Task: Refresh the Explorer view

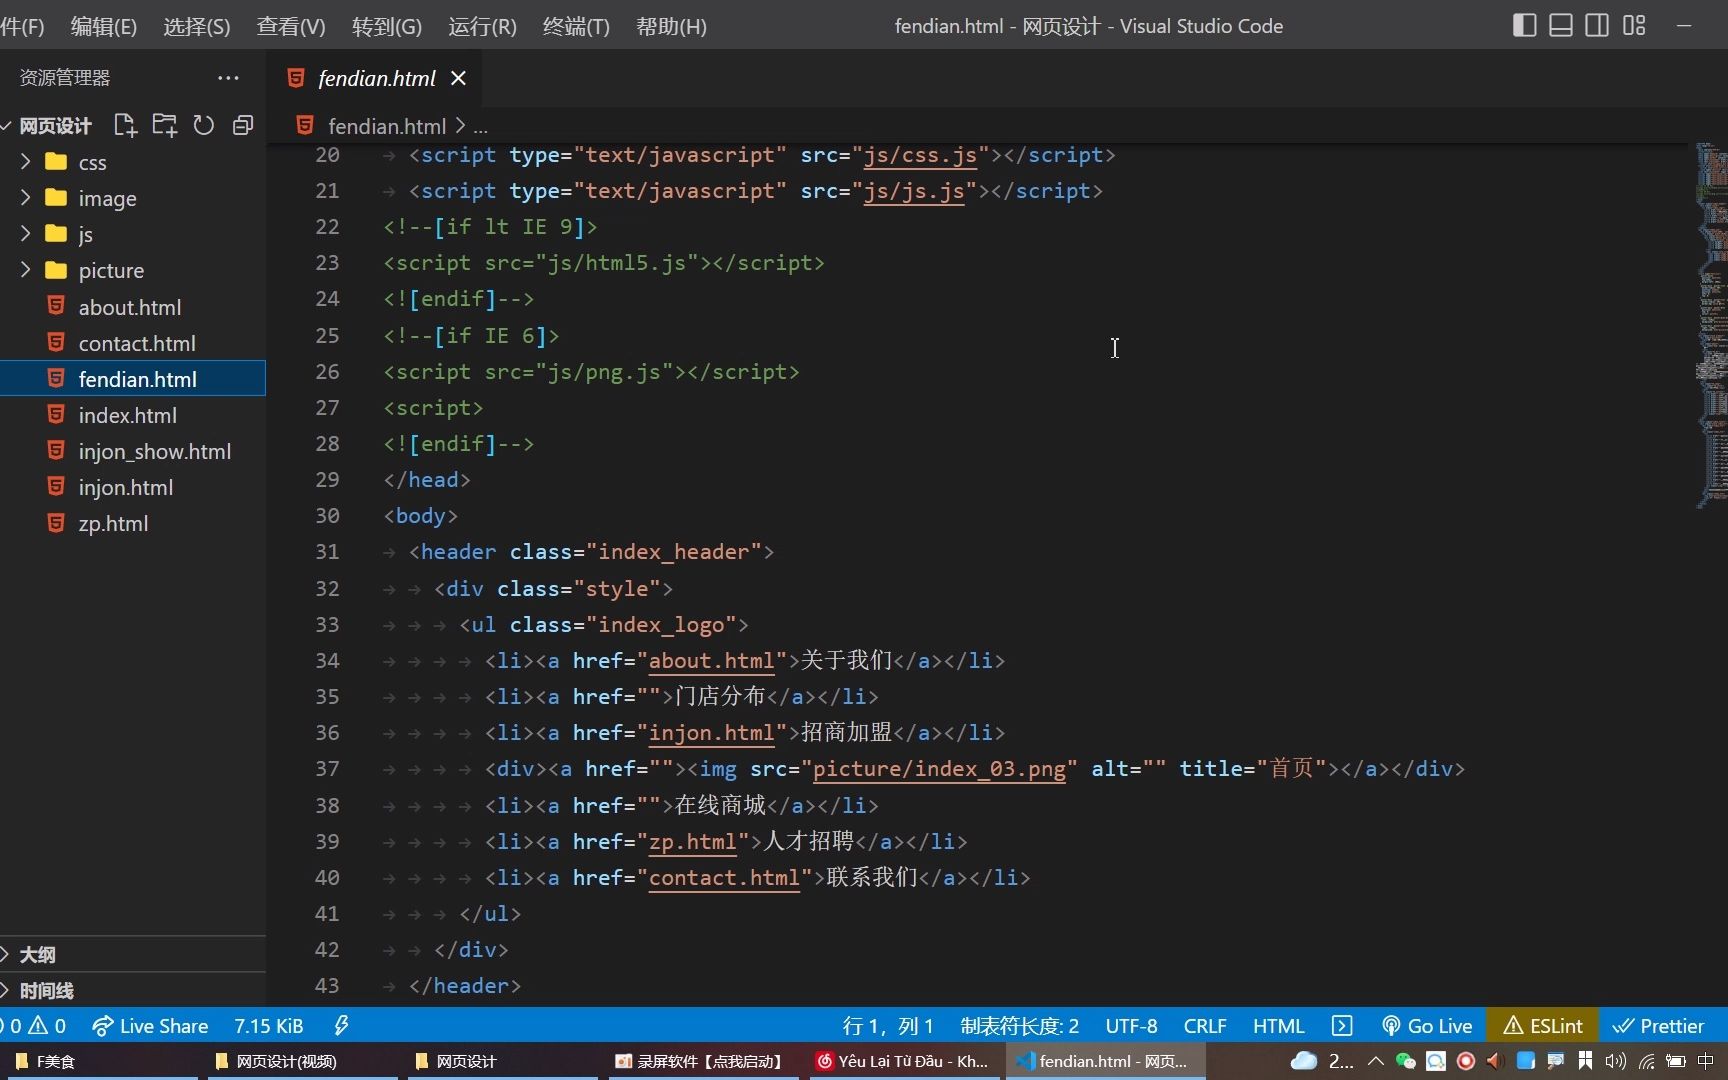Action: [x=203, y=124]
